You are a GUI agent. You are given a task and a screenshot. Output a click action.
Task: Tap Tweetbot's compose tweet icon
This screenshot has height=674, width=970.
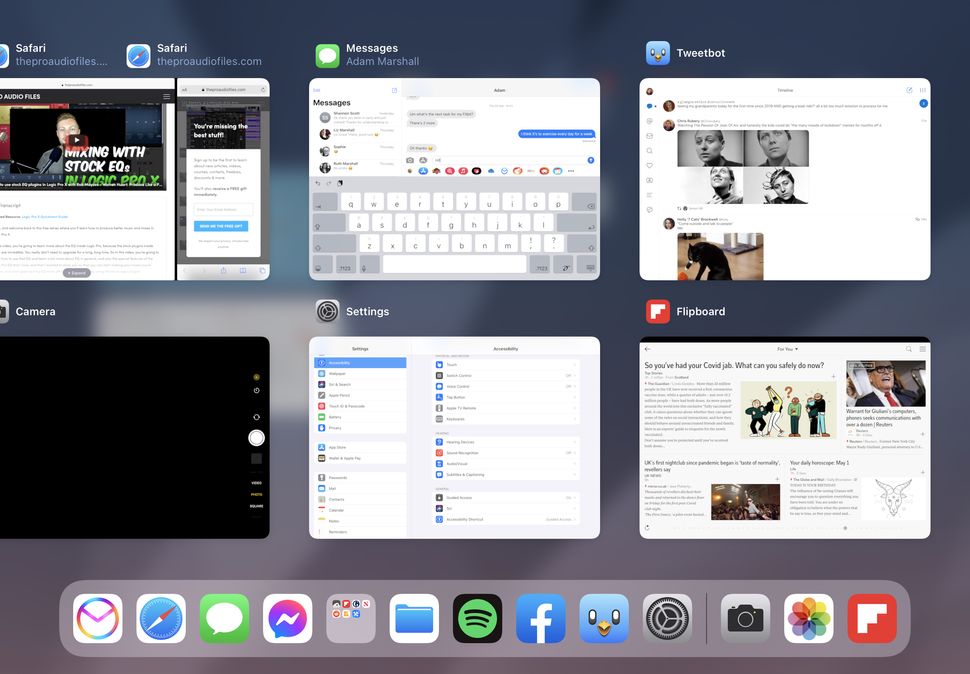pos(910,90)
